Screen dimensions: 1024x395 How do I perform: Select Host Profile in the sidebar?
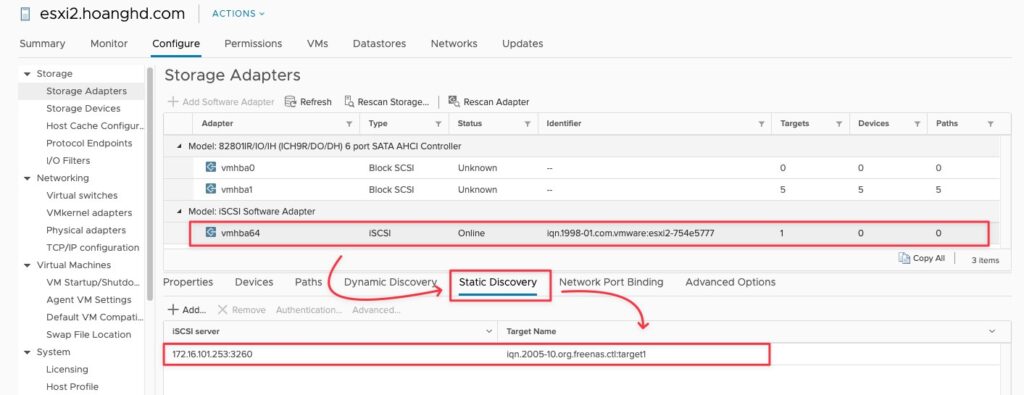click(x=72, y=387)
